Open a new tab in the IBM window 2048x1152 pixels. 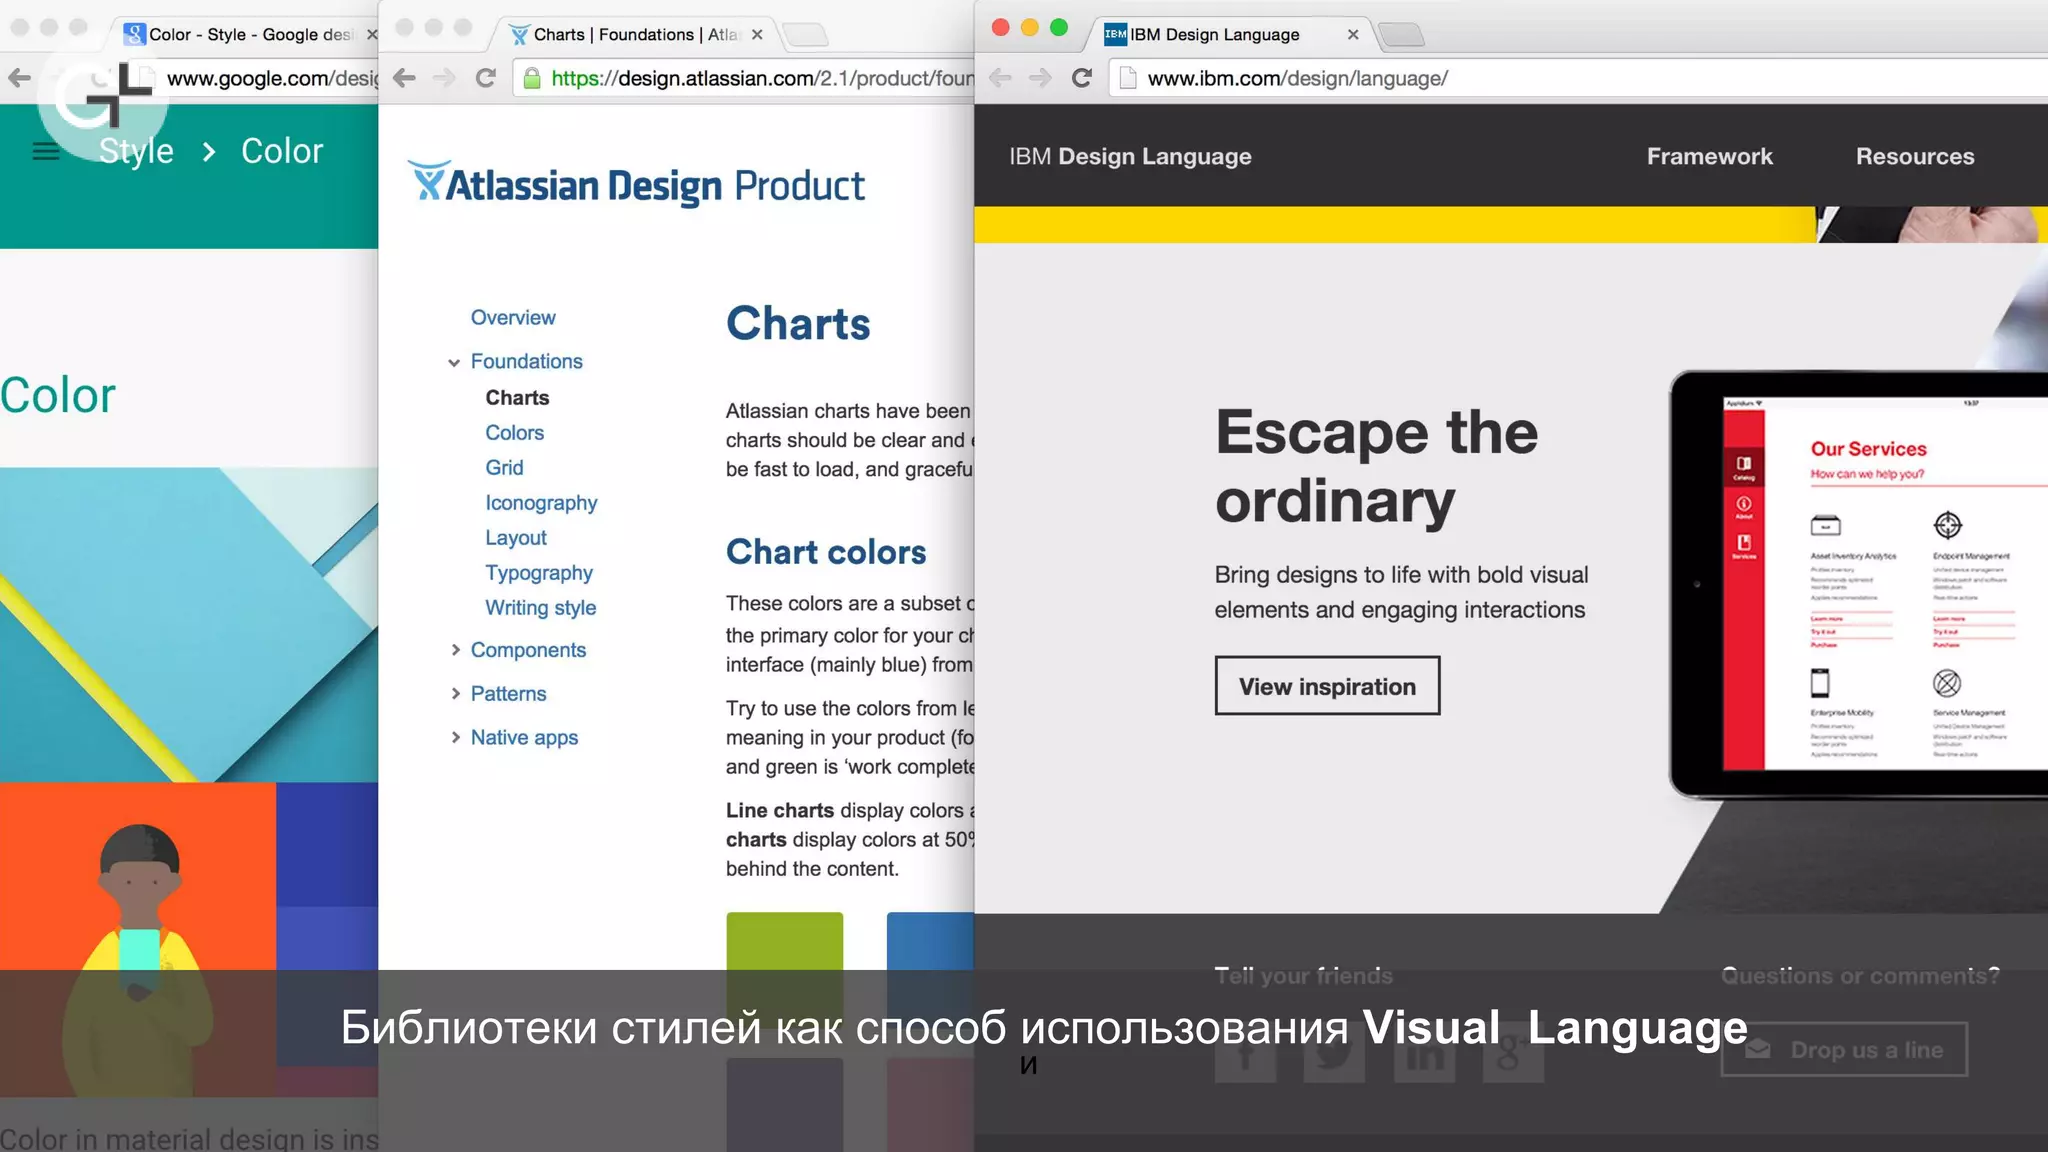pyautogui.click(x=1401, y=35)
